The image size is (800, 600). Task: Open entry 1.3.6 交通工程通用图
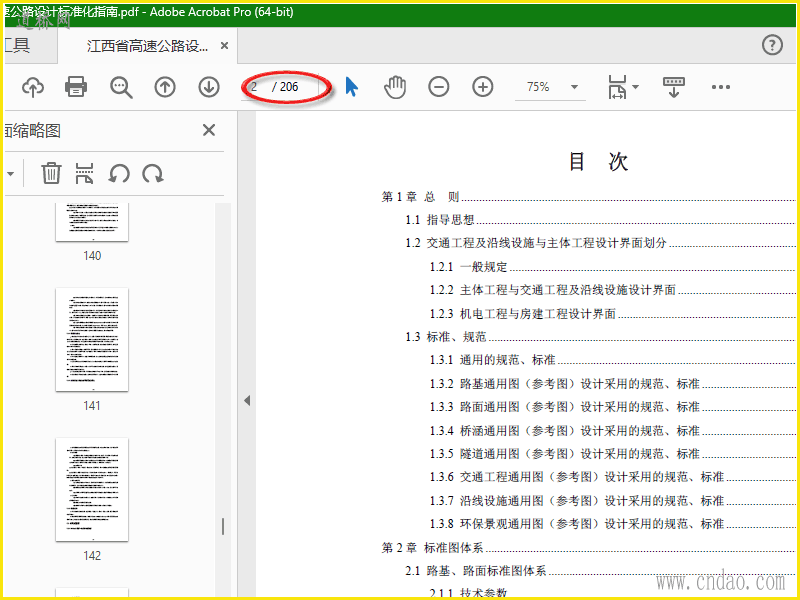click(612, 477)
